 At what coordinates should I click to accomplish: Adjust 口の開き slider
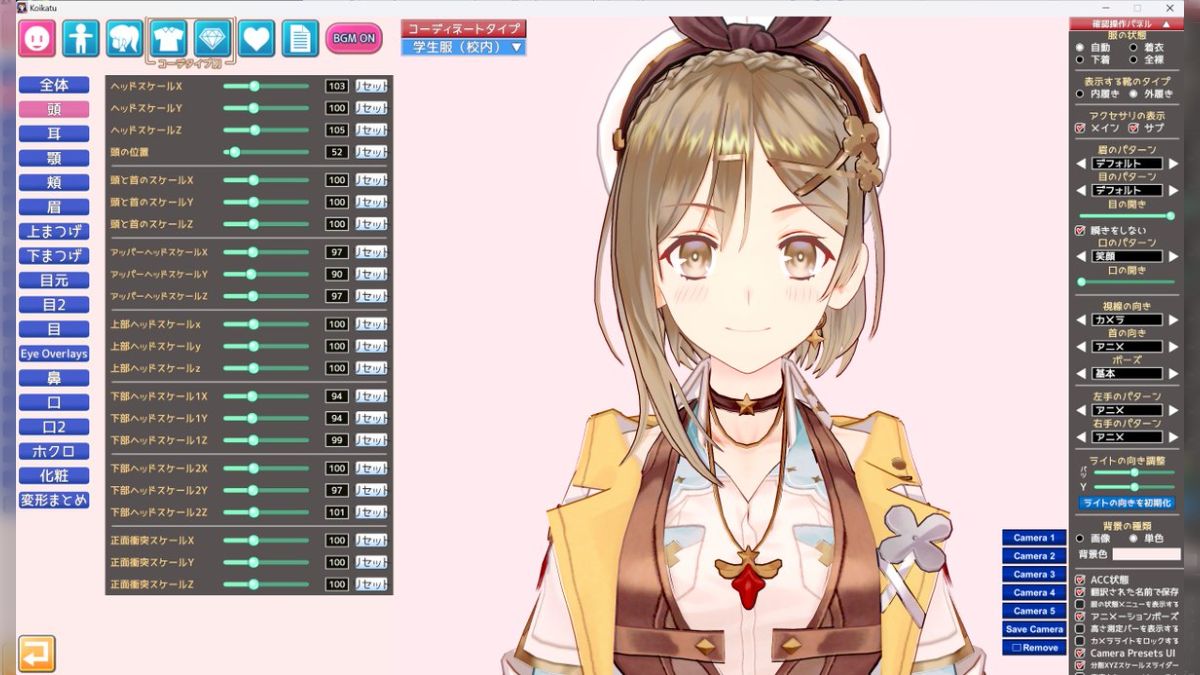pos(1126,282)
